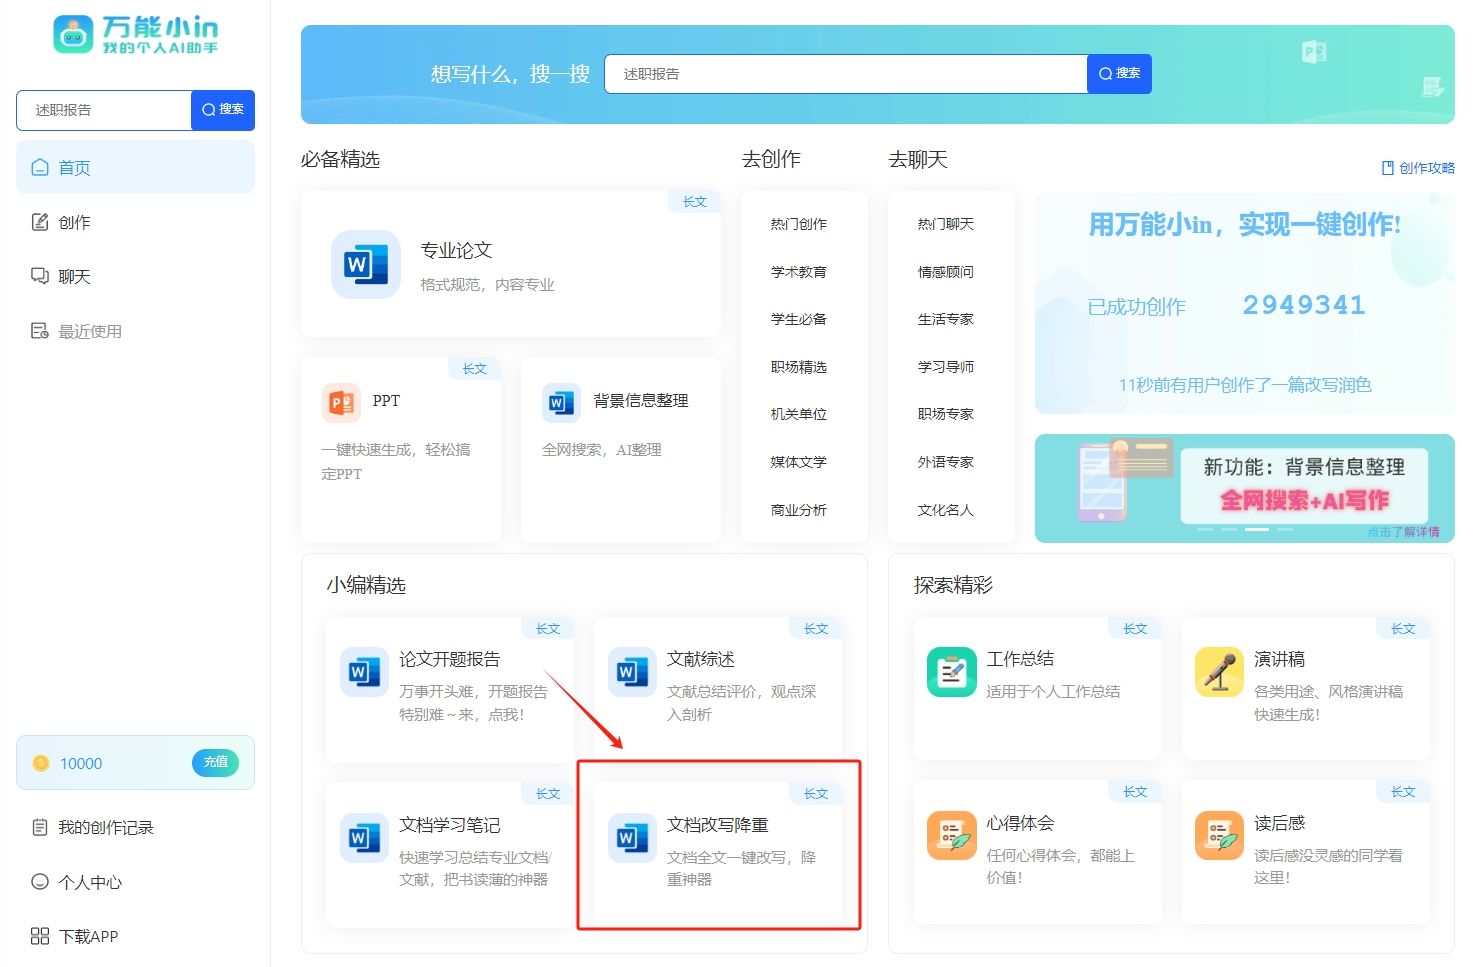This screenshot has width=1482, height=967.
Task: Select 学习导师 chat category
Action: (x=946, y=367)
